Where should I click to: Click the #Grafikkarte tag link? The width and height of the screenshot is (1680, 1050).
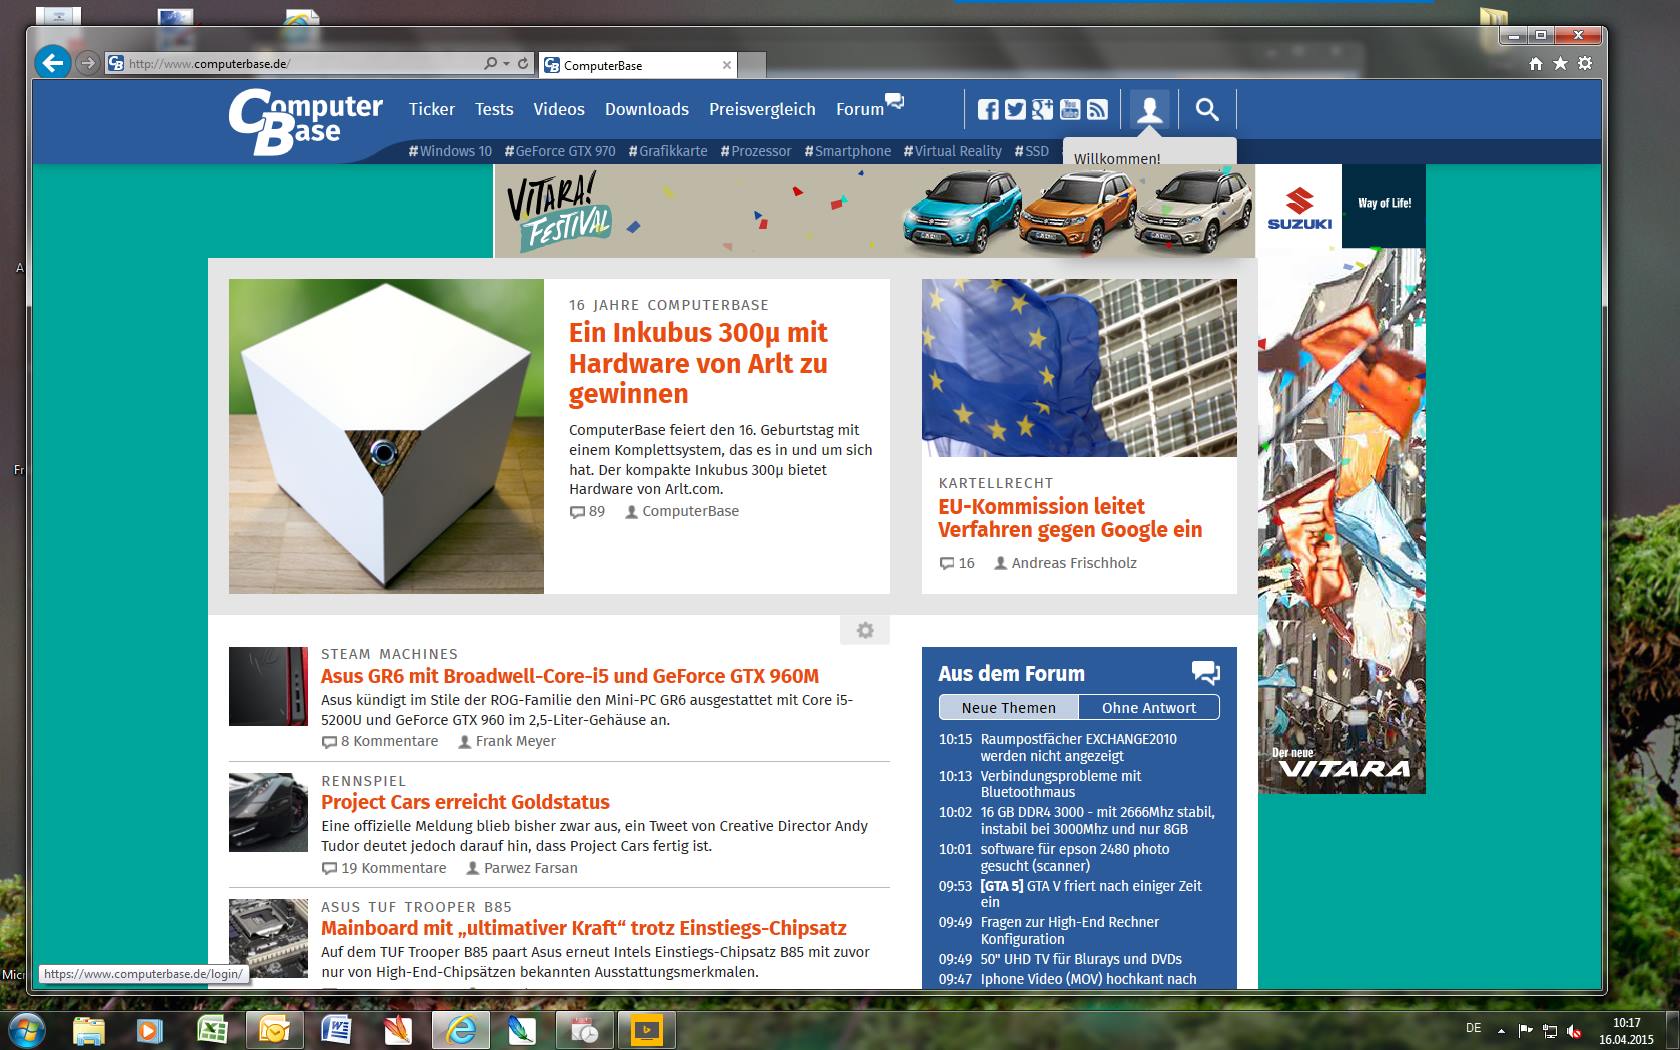click(x=668, y=151)
